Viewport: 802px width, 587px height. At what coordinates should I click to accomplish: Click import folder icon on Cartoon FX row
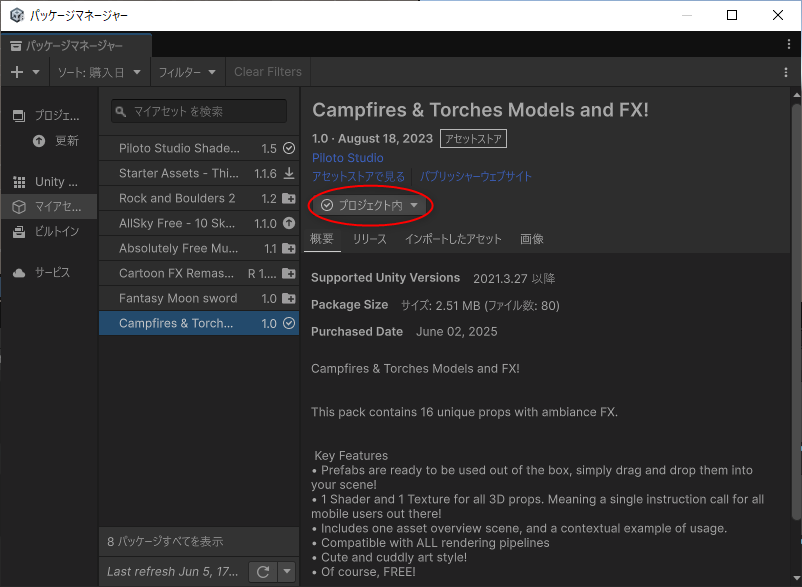coord(289,274)
